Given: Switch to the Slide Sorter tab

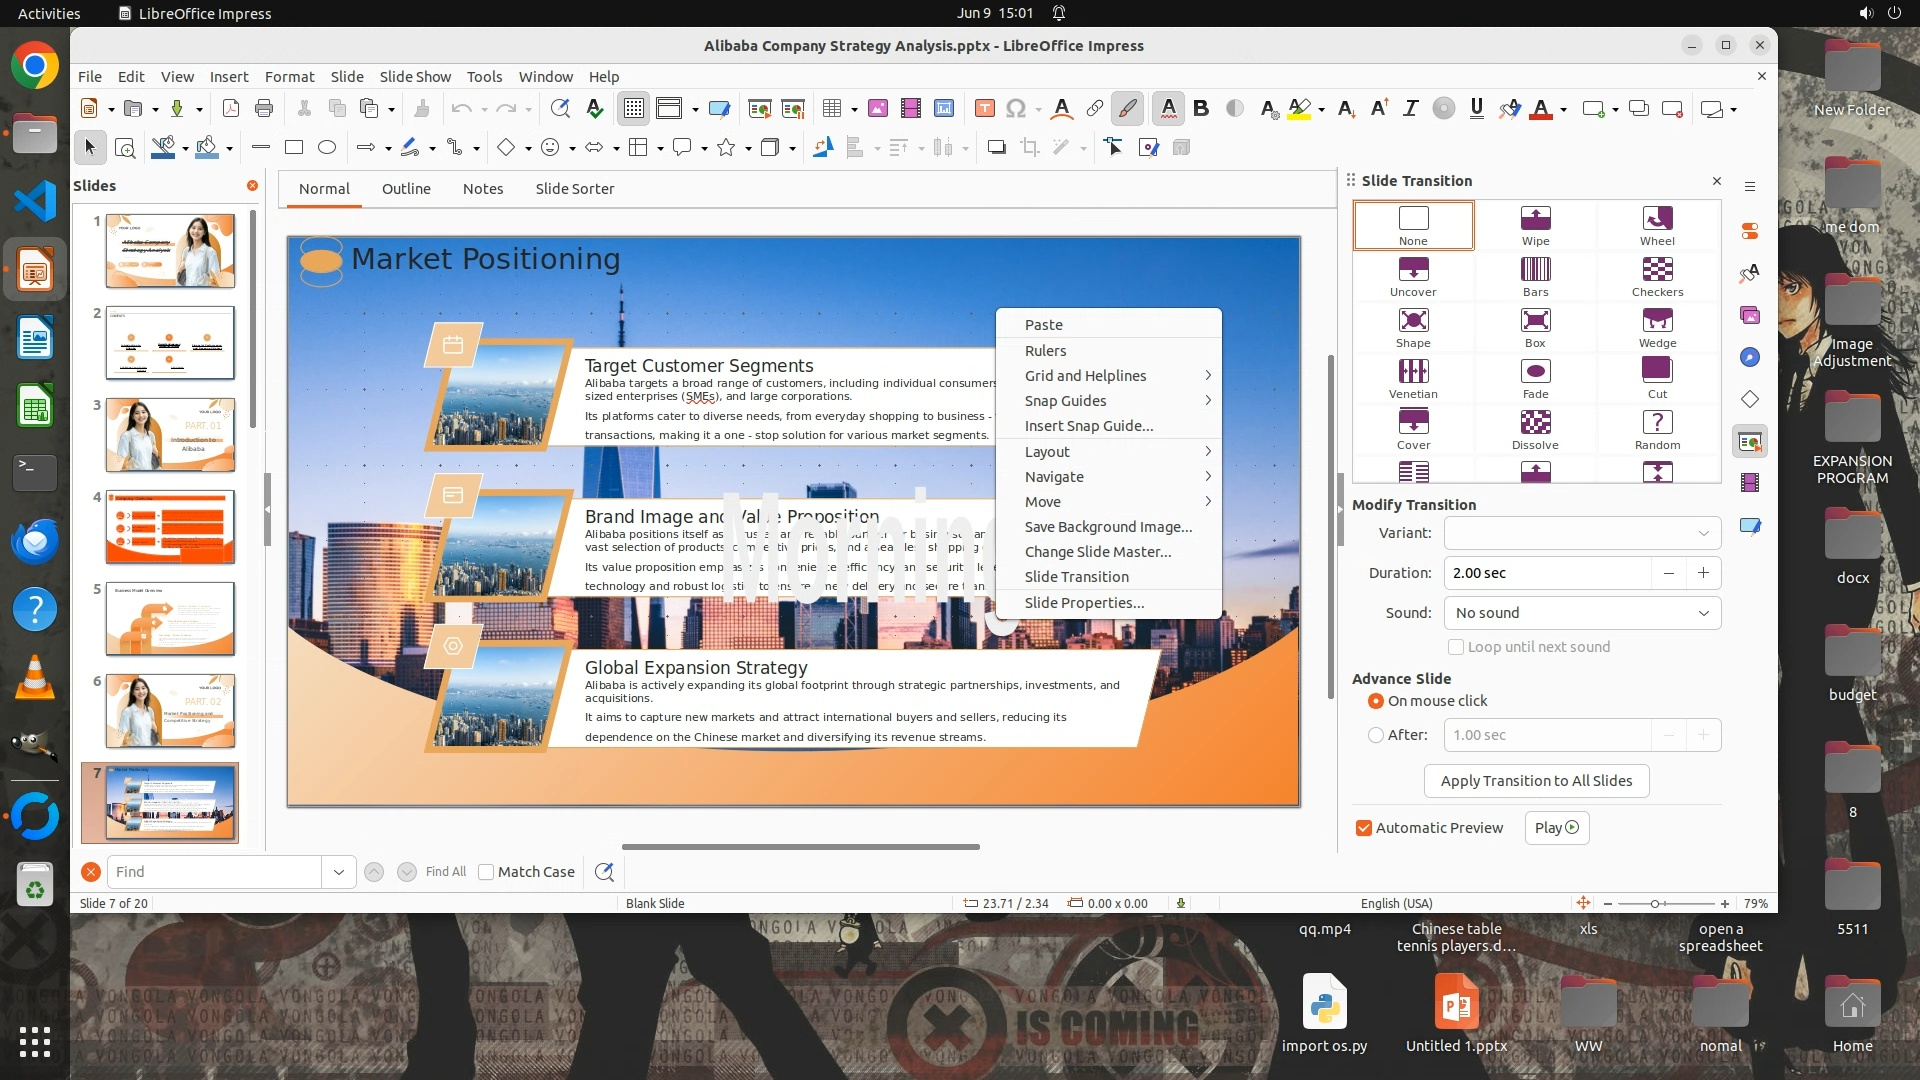Looking at the screenshot, I should [x=574, y=189].
